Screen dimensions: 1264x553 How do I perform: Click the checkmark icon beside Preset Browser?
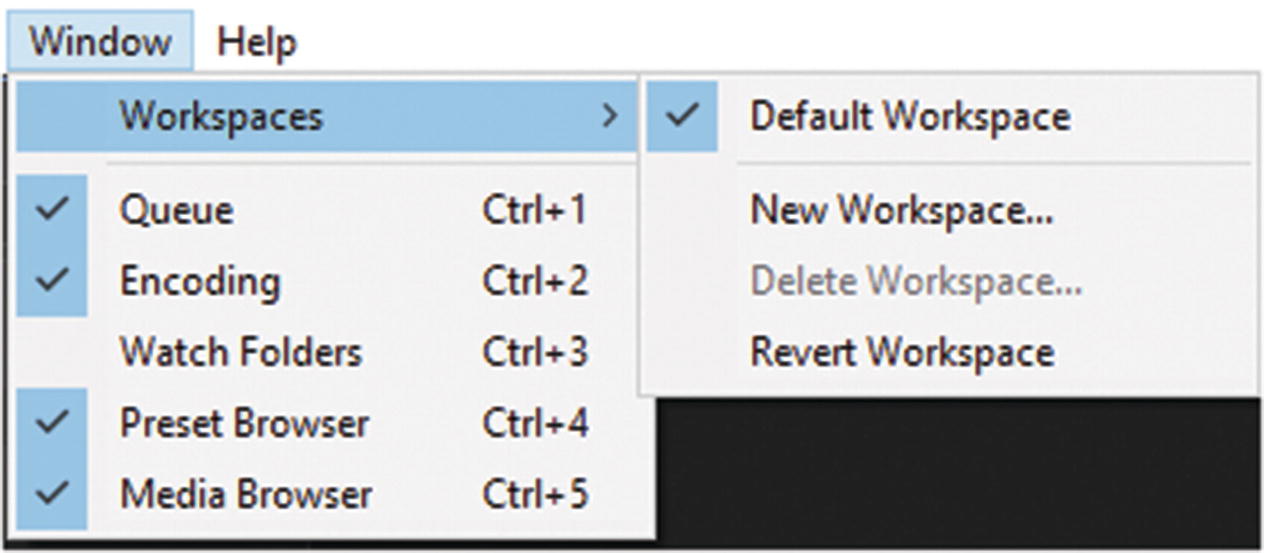click(52, 423)
